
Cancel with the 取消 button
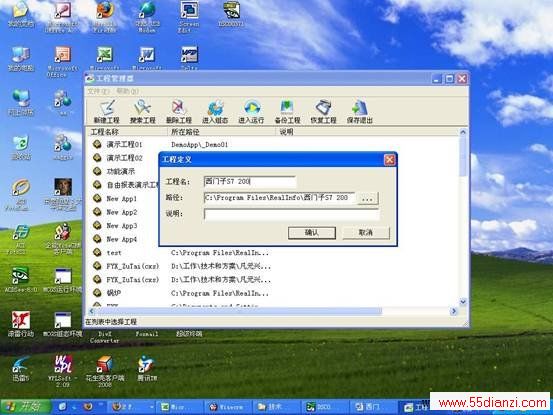(366, 233)
